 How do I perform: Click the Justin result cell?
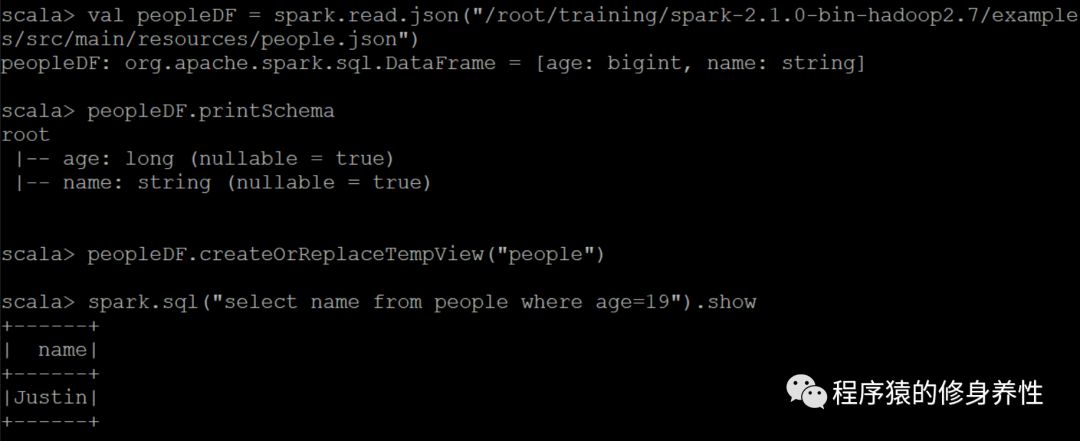point(50,398)
